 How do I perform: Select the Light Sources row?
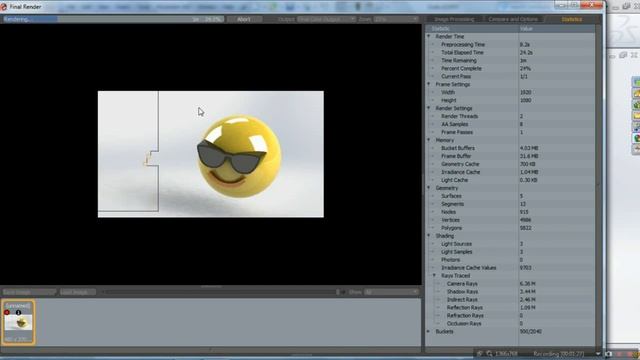point(510,244)
